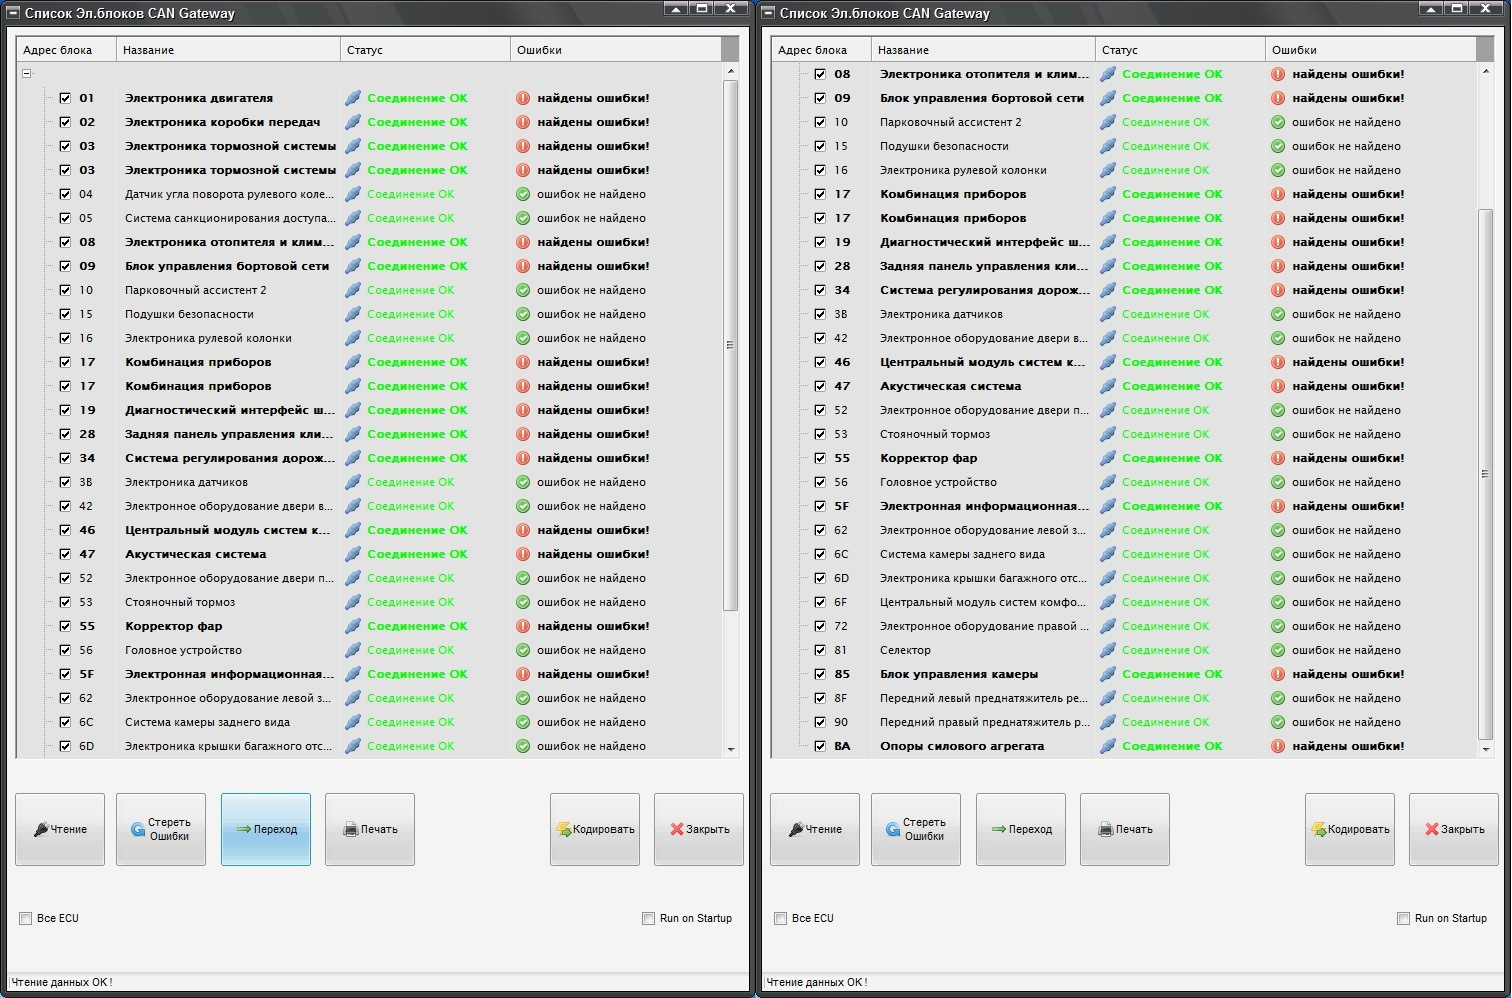Enable Все ECU checkbox in right window
This screenshot has width=1512, height=998.
(x=781, y=918)
